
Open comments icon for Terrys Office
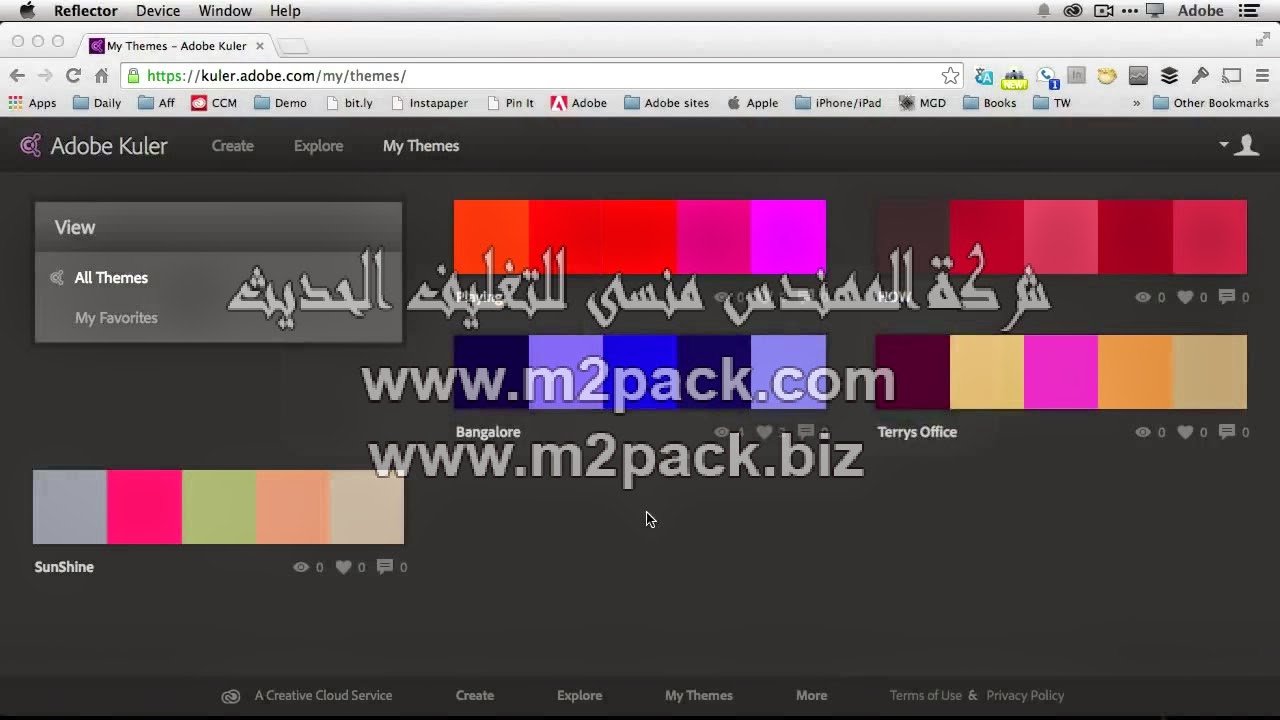(1227, 432)
